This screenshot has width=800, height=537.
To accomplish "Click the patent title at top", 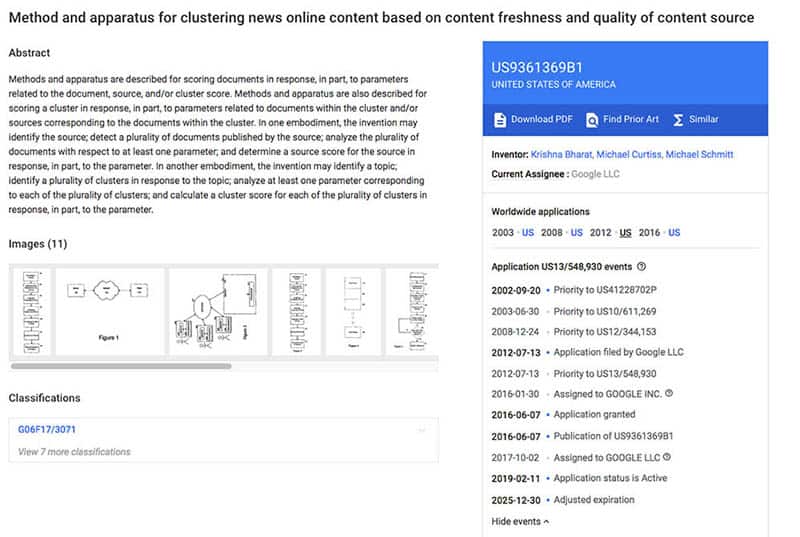I will pos(381,17).
